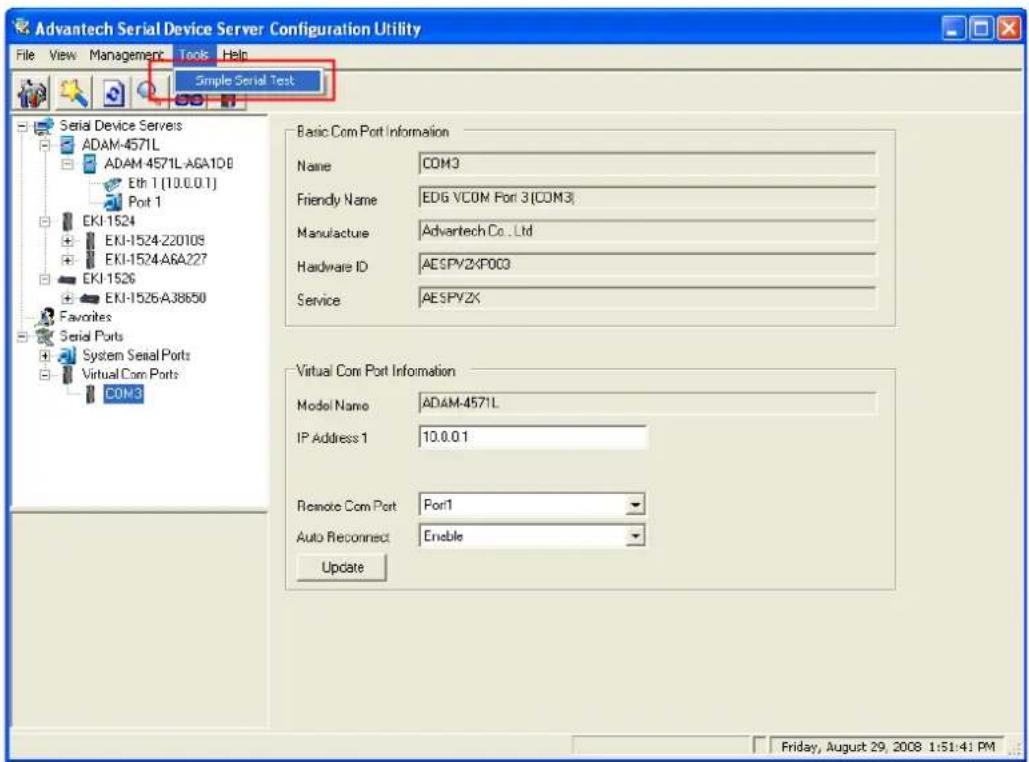The width and height of the screenshot is (1029, 762).
Task: Click the magnifier search toolbar icon
Action: pyautogui.click(x=146, y=92)
